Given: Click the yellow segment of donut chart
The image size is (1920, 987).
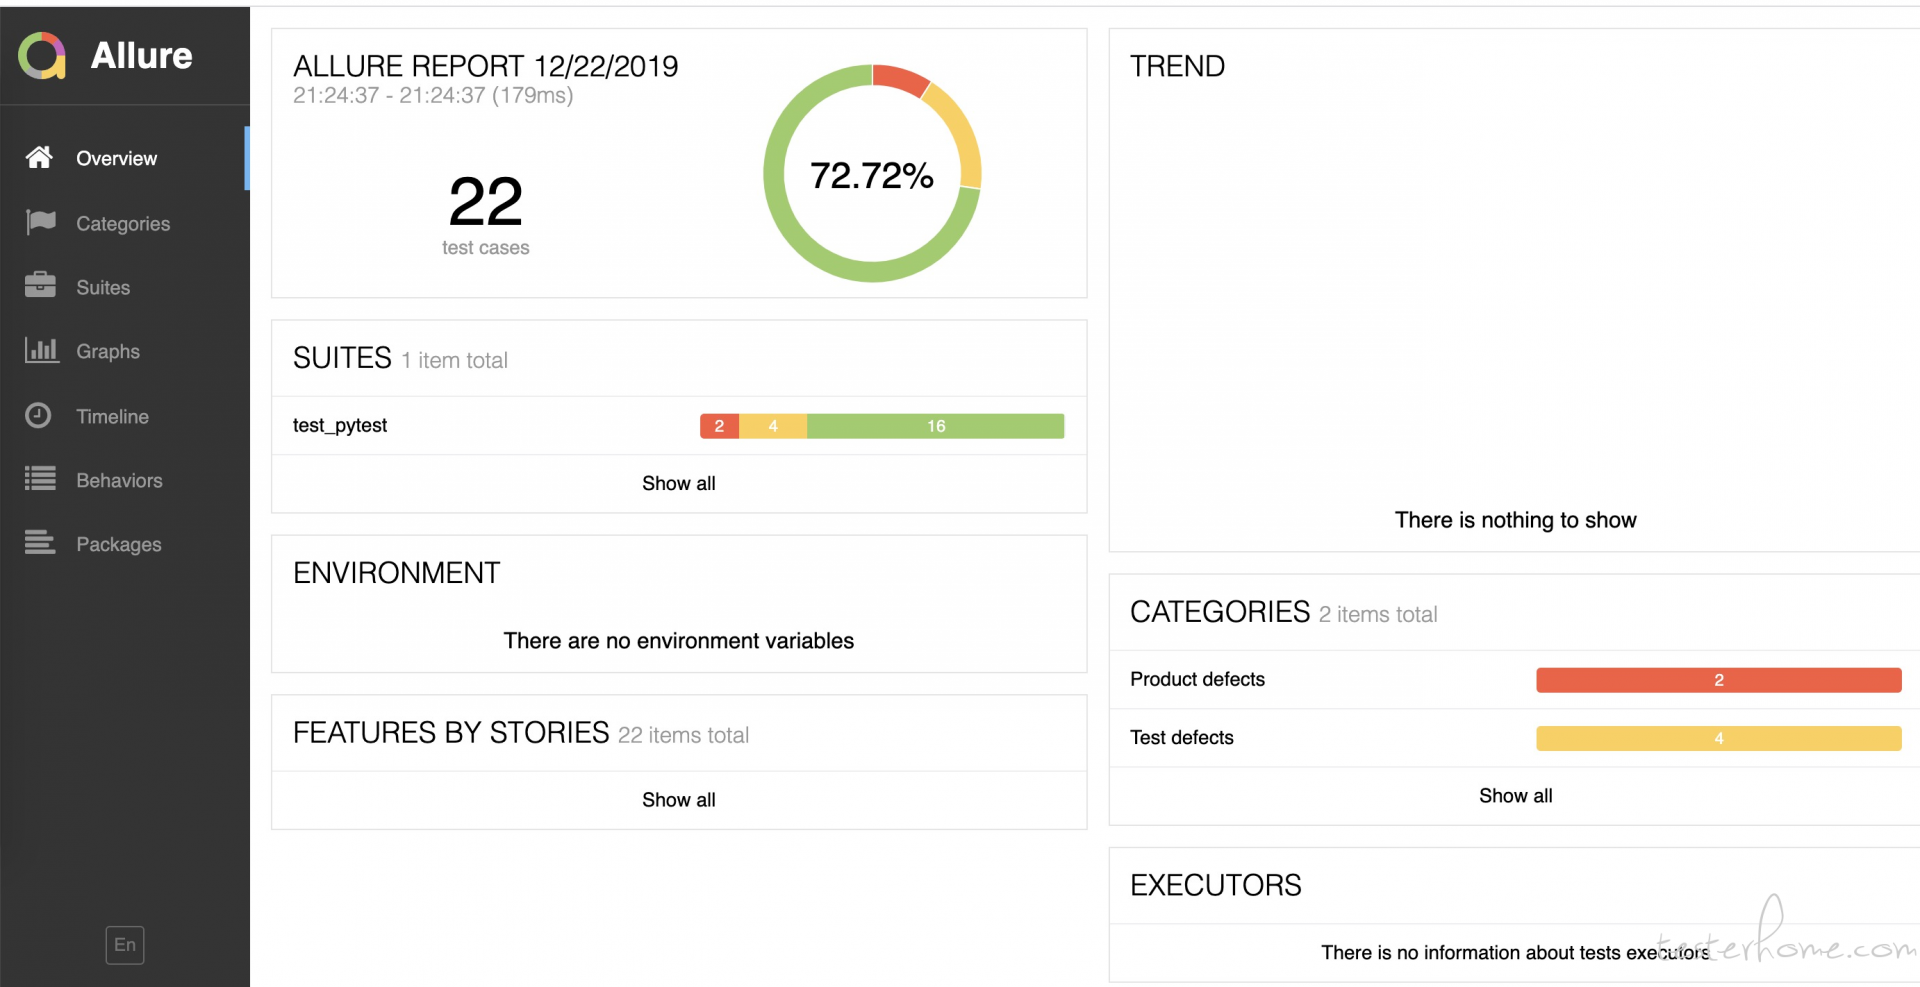Looking at the screenshot, I should point(958,133).
